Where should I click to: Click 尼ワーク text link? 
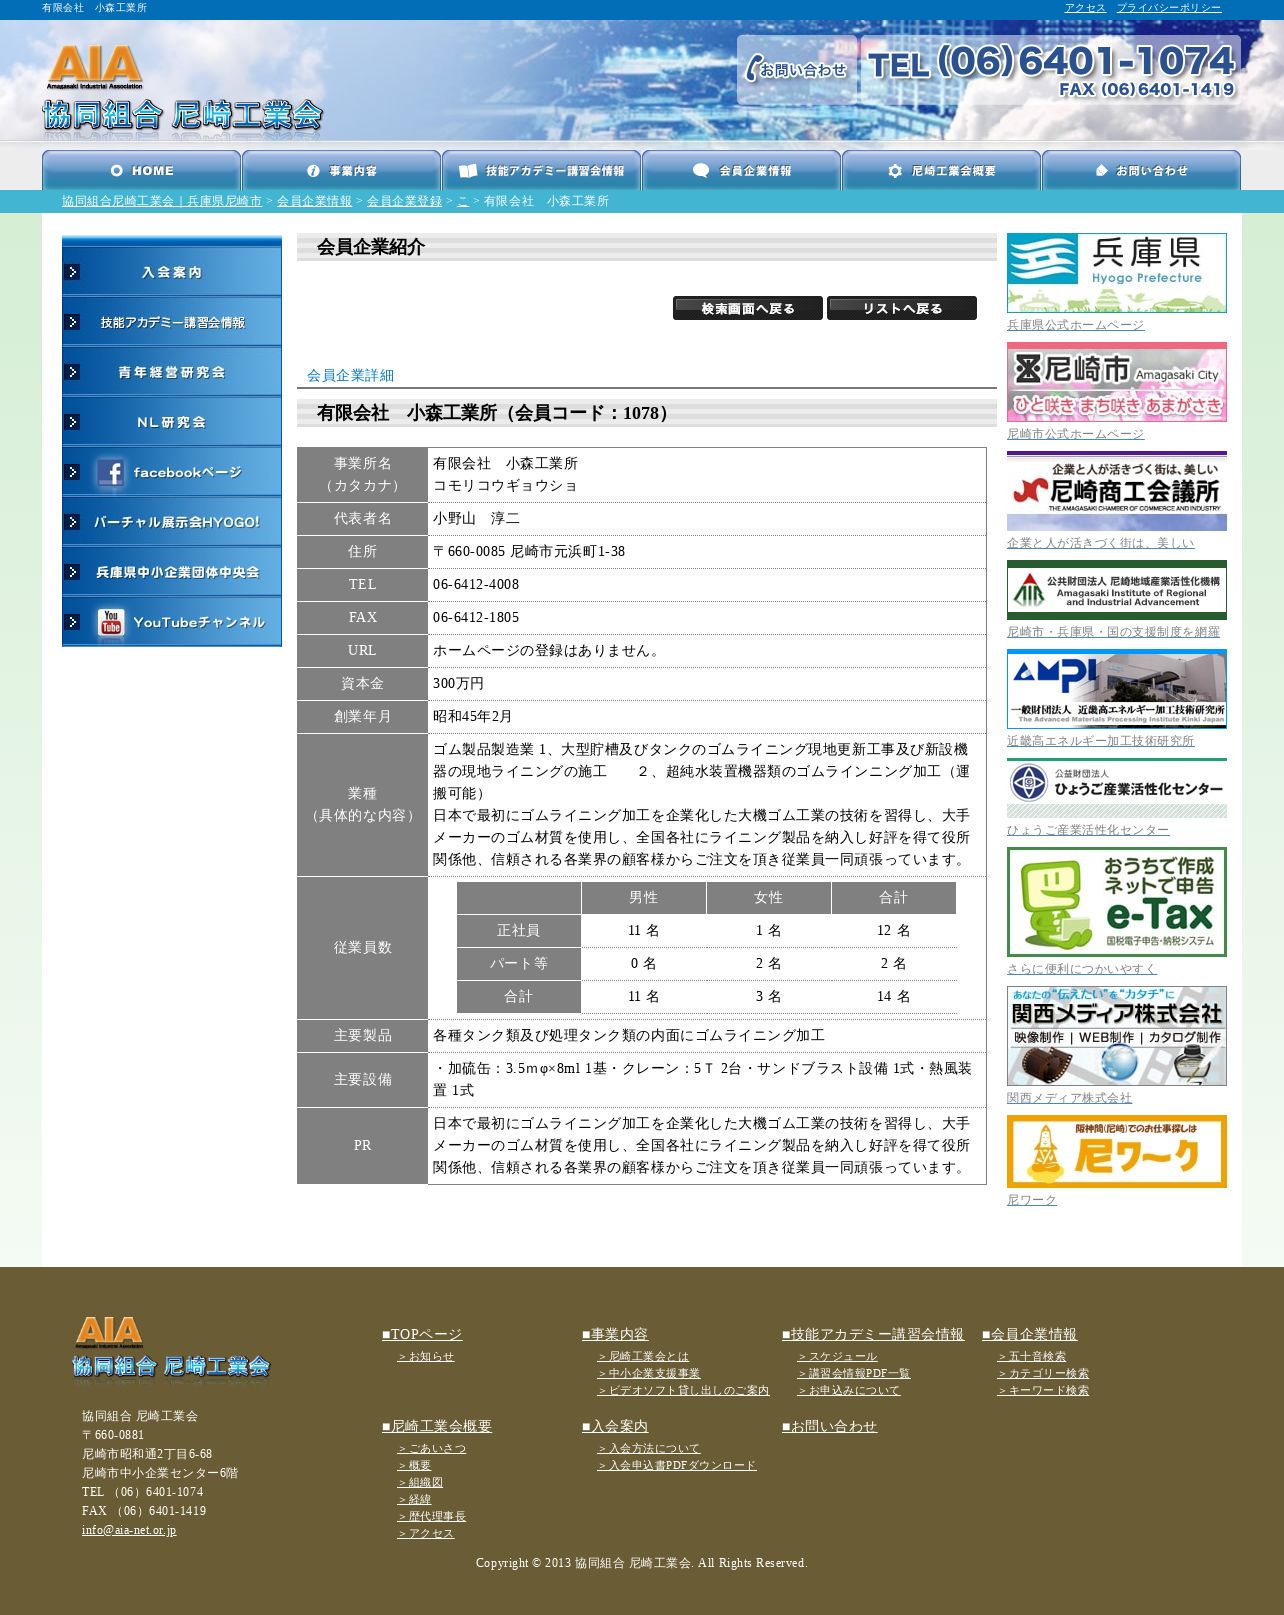(1032, 1200)
